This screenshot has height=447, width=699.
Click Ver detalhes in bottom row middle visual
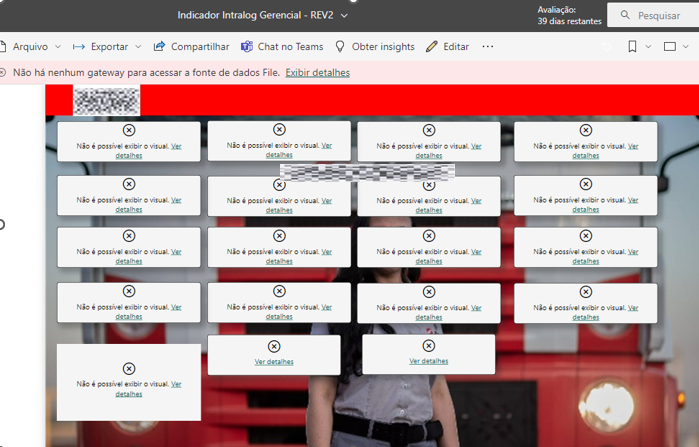click(x=274, y=362)
